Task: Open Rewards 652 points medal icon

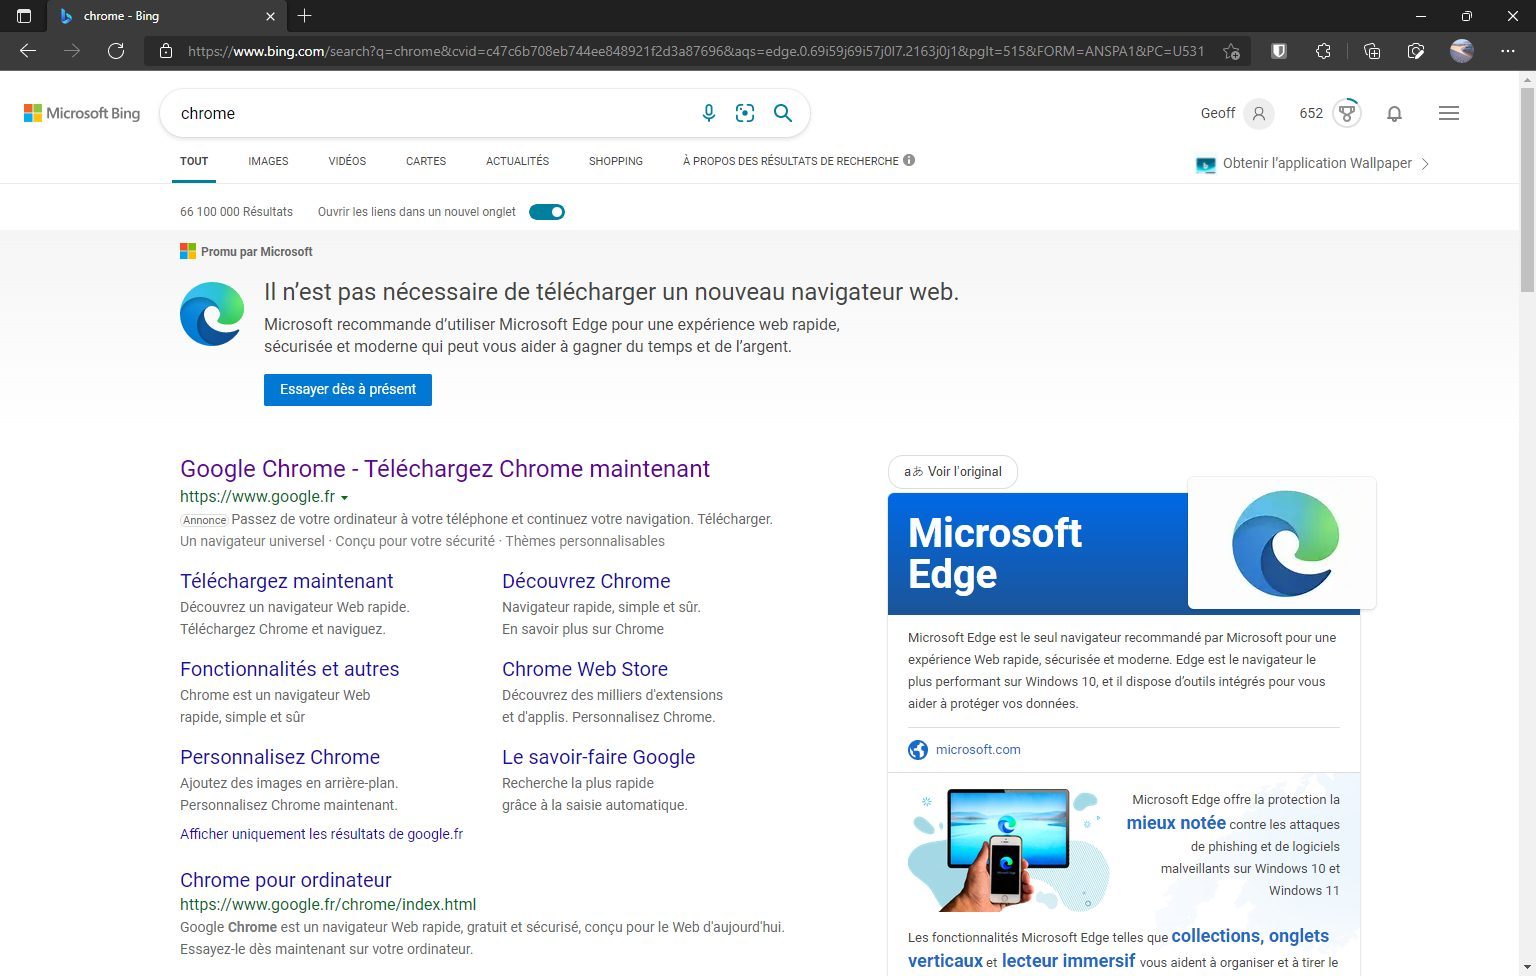Action: 1347,113
